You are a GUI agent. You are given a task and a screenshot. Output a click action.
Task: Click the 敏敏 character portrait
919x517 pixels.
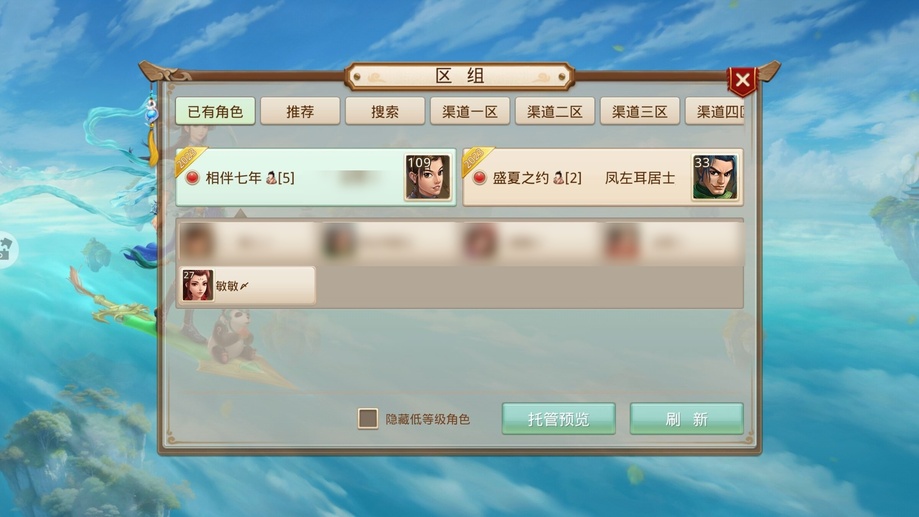pos(197,285)
